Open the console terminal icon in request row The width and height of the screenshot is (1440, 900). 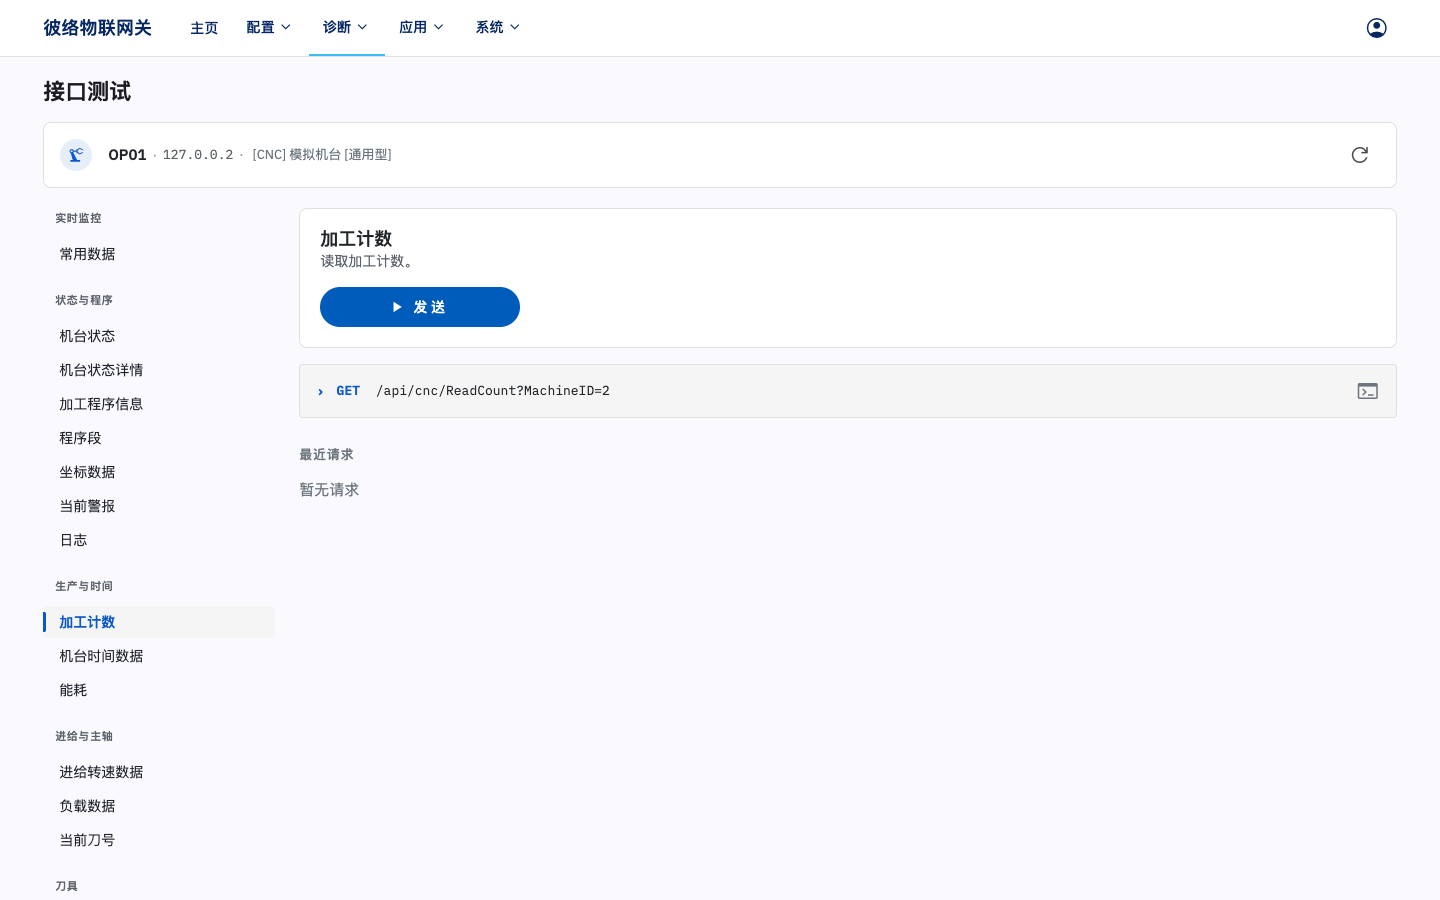click(x=1368, y=391)
